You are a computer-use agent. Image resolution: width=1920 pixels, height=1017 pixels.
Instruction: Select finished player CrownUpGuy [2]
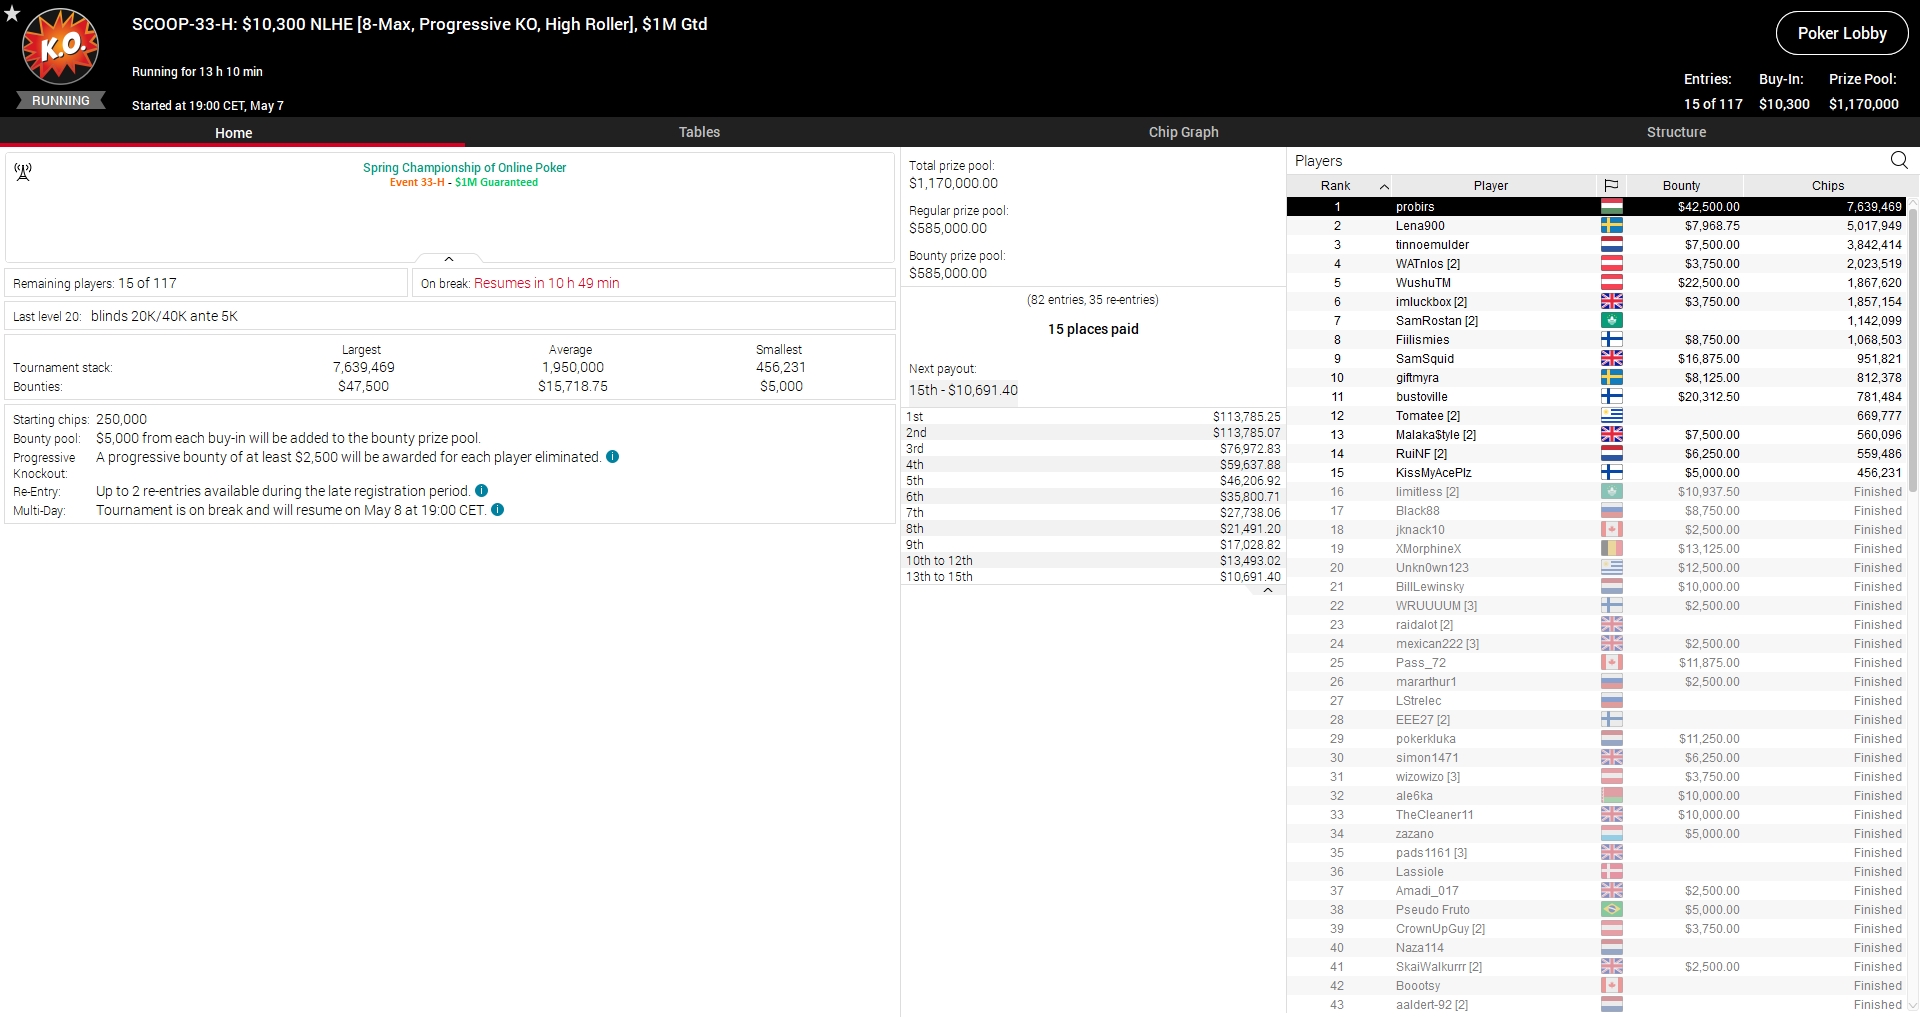[x=1597, y=929]
